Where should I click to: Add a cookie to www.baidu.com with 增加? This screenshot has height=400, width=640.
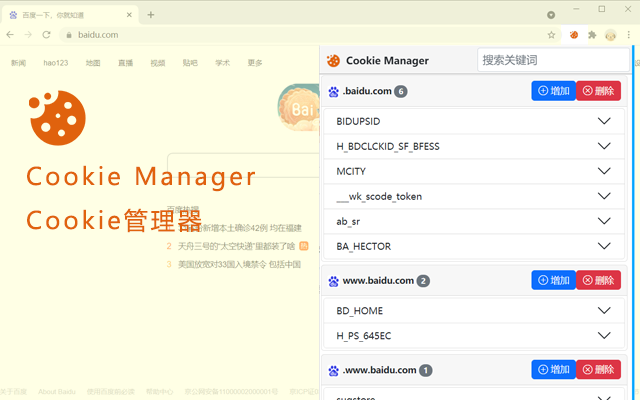[553, 280]
